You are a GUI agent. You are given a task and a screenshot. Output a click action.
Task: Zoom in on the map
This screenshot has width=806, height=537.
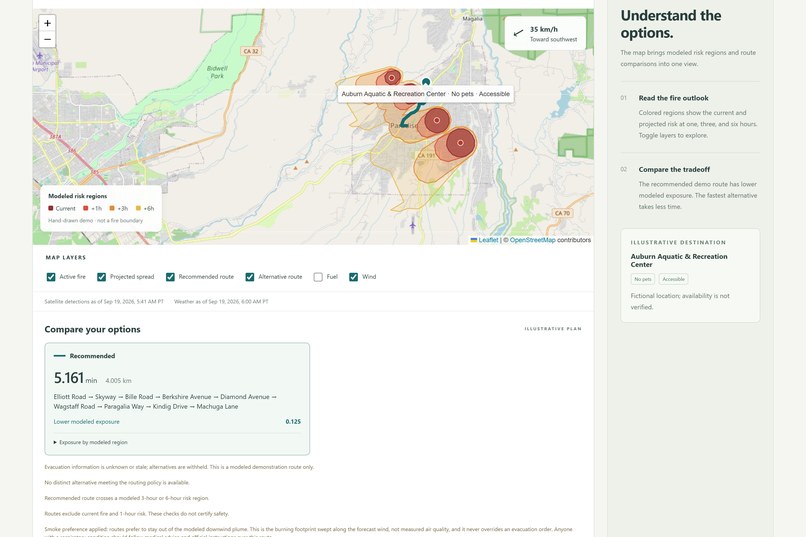[x=47, y=23]
